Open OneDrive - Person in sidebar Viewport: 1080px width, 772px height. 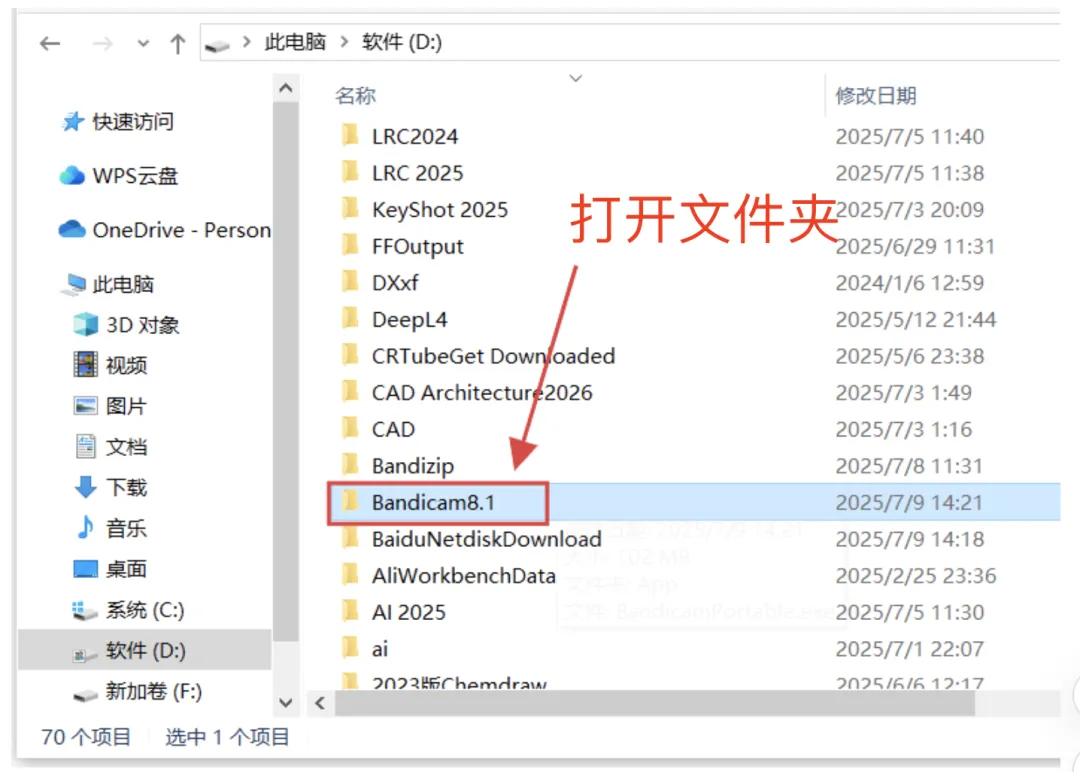point(165,230)
